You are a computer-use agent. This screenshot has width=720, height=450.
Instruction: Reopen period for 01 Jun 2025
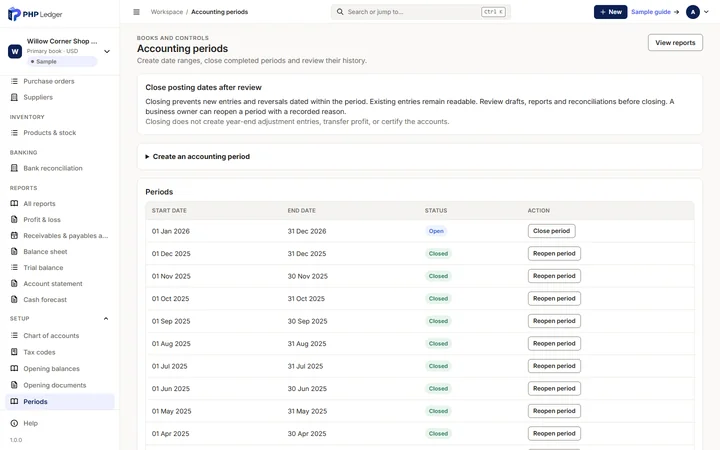[554, 388]
